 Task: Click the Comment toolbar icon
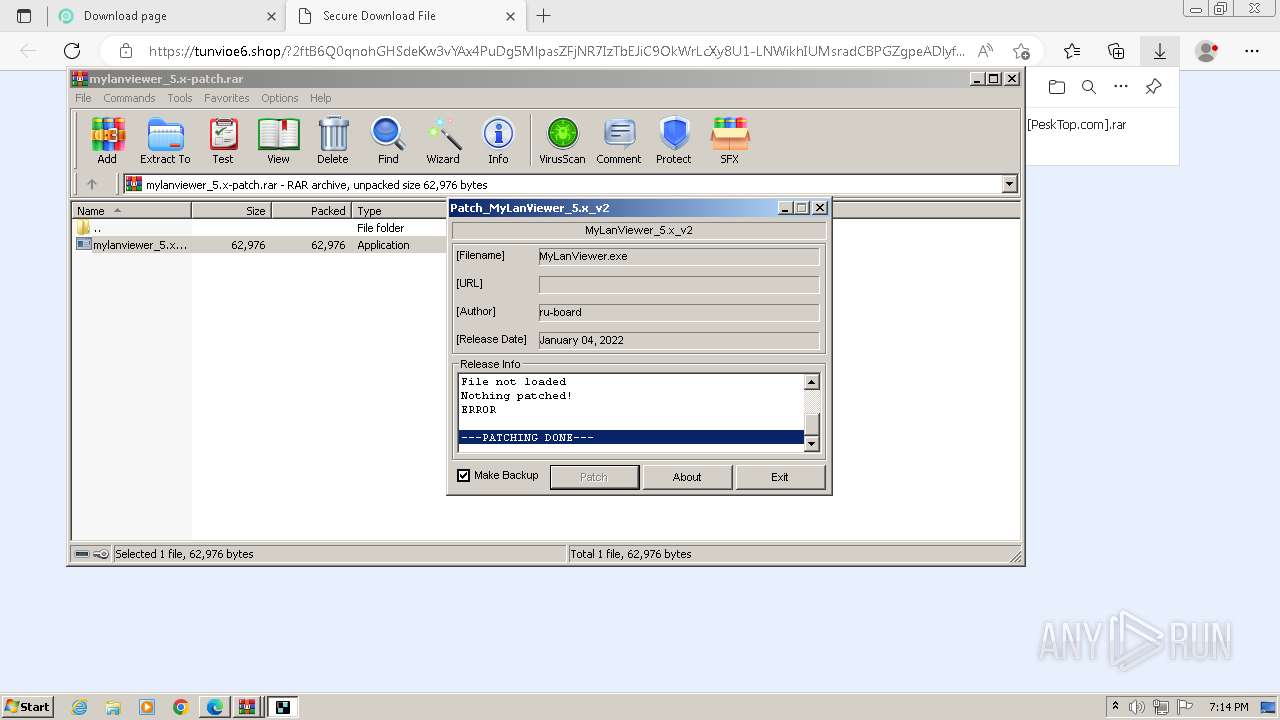[x=619, y=140]
